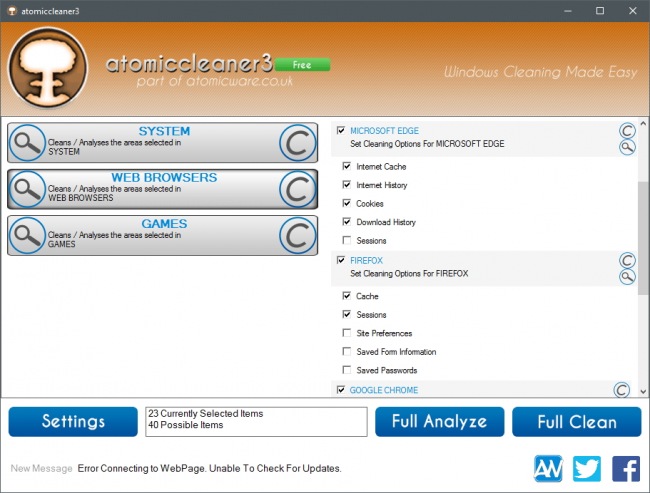
Task: Click 'Cleans / Analyses the areas selected in GAMES' description
Action: click(x=114, y=240)
